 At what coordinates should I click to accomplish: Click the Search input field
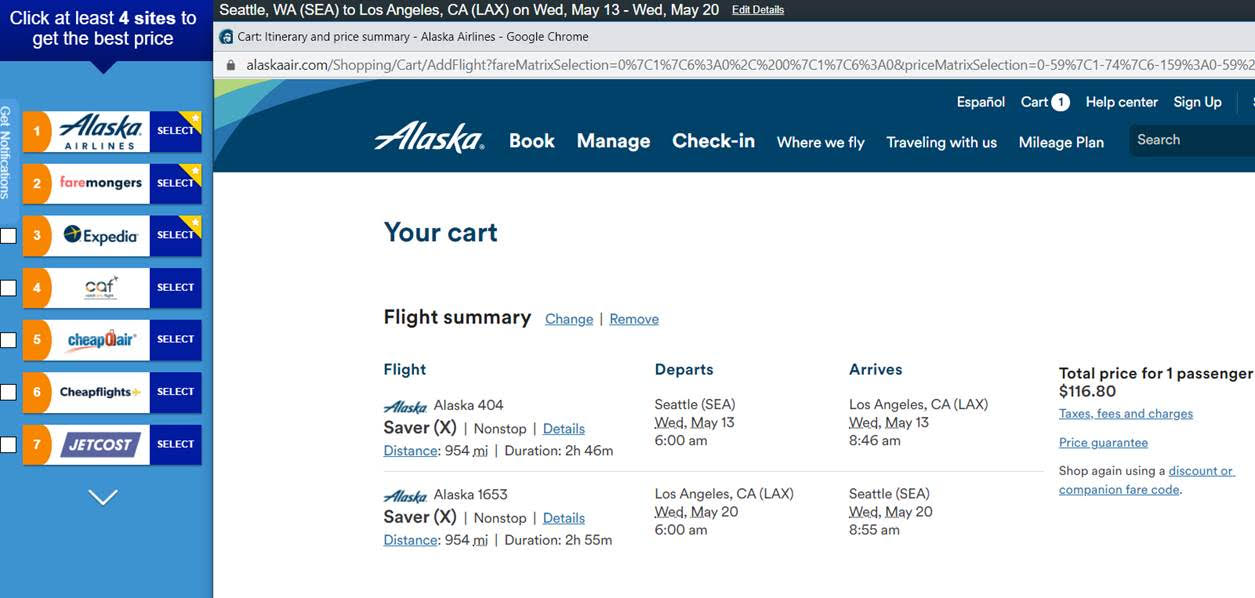[1192, 140]
